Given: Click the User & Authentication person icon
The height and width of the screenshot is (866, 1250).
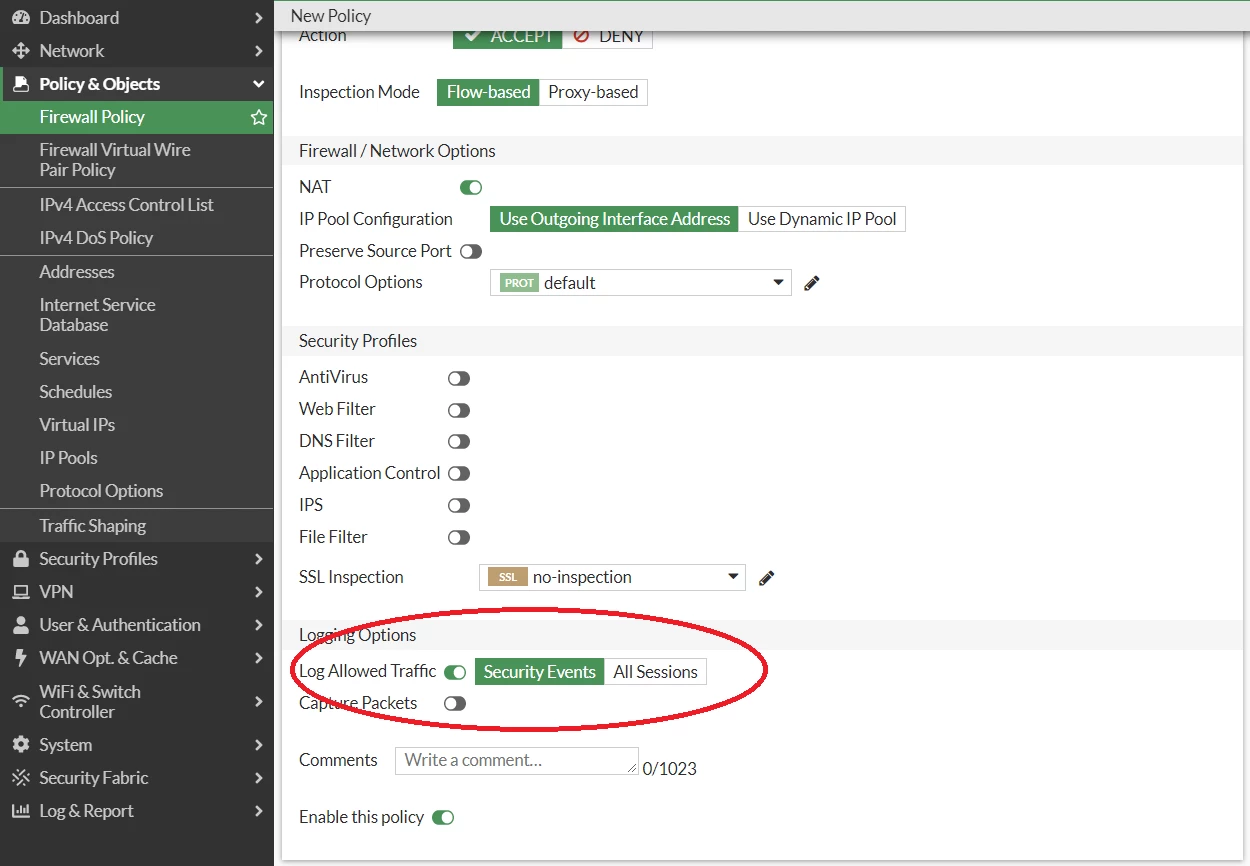Looking at the screenshot, I should coord(21,625).
